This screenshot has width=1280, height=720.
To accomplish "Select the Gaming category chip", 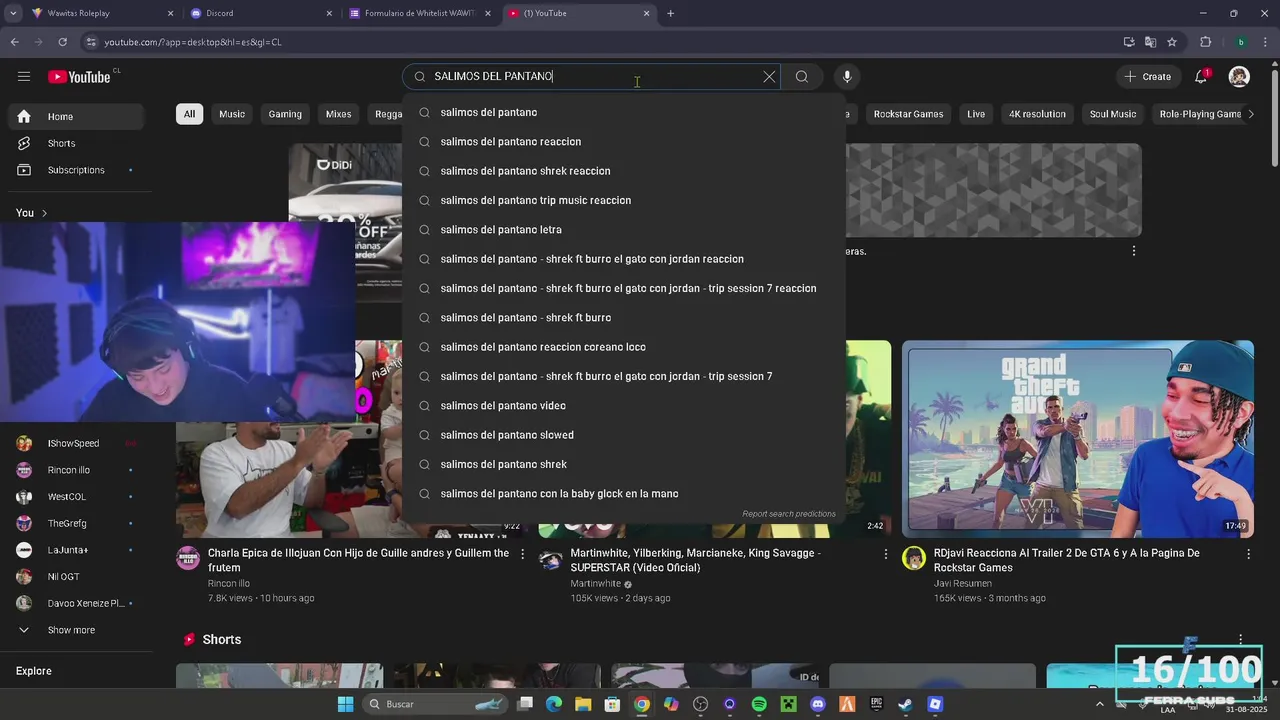I will point(285,114).
